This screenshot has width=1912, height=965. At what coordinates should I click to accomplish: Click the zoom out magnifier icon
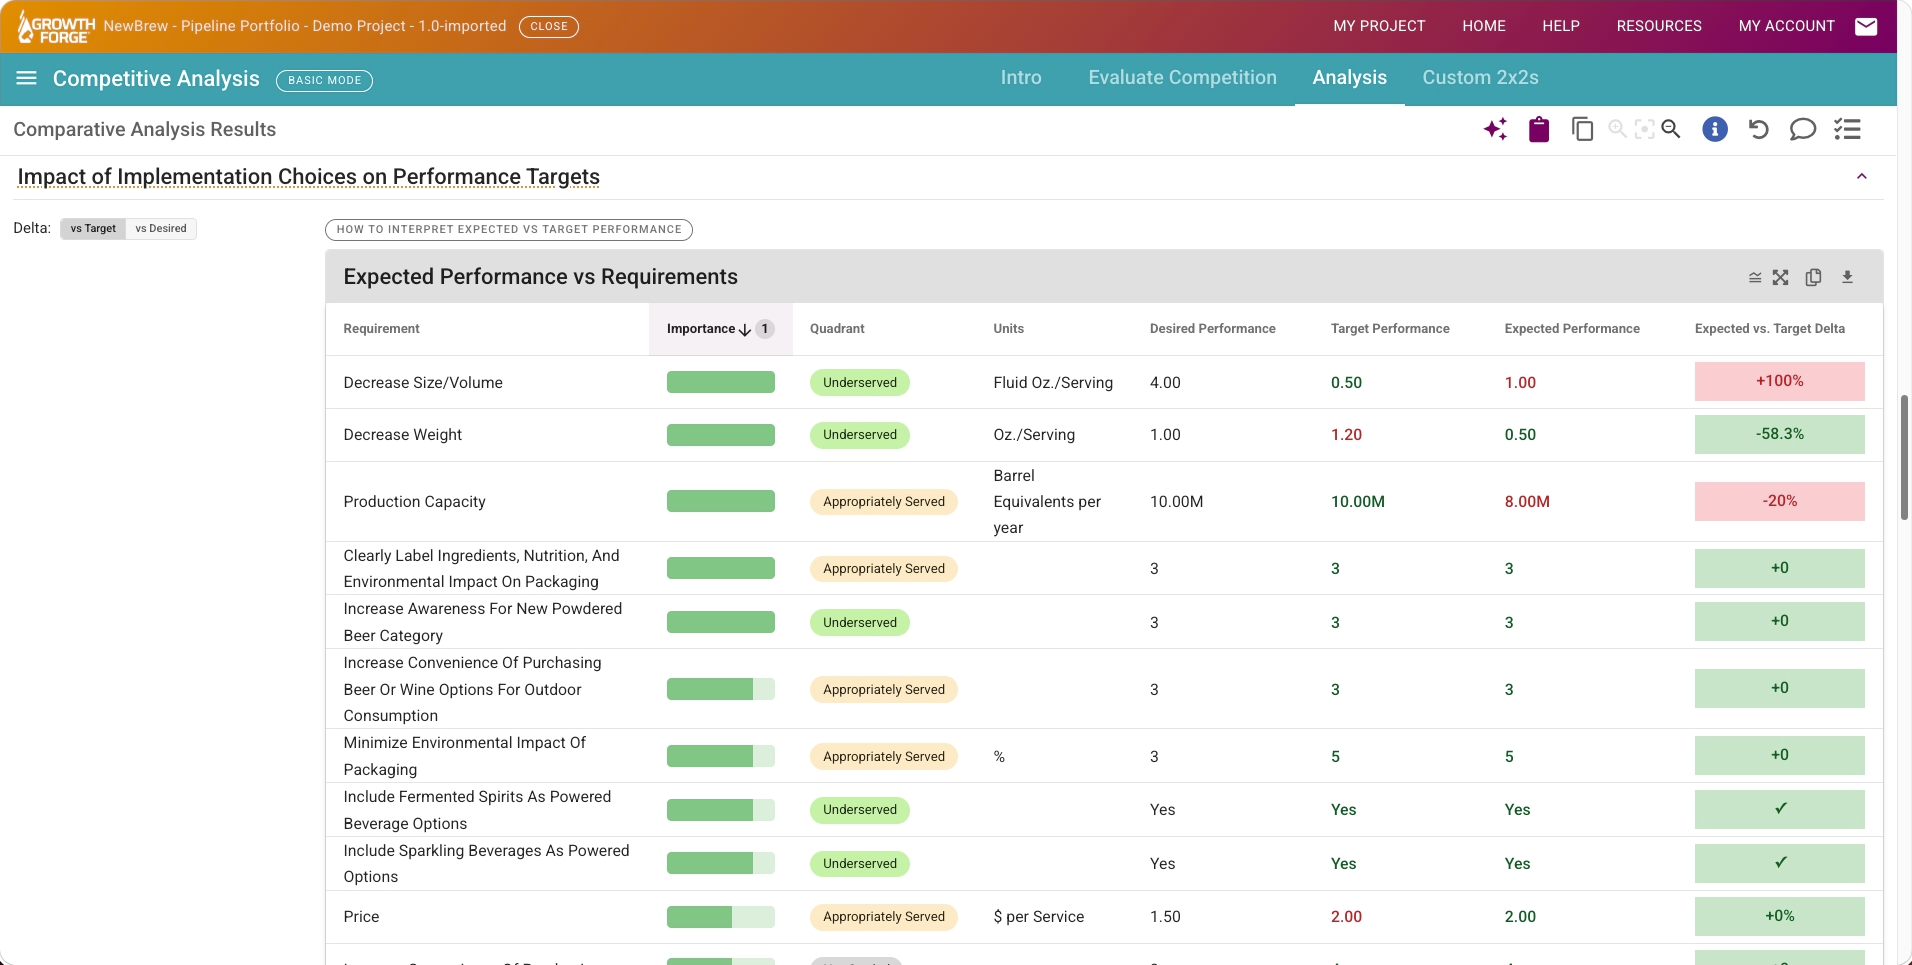(x=1671, y=129)
